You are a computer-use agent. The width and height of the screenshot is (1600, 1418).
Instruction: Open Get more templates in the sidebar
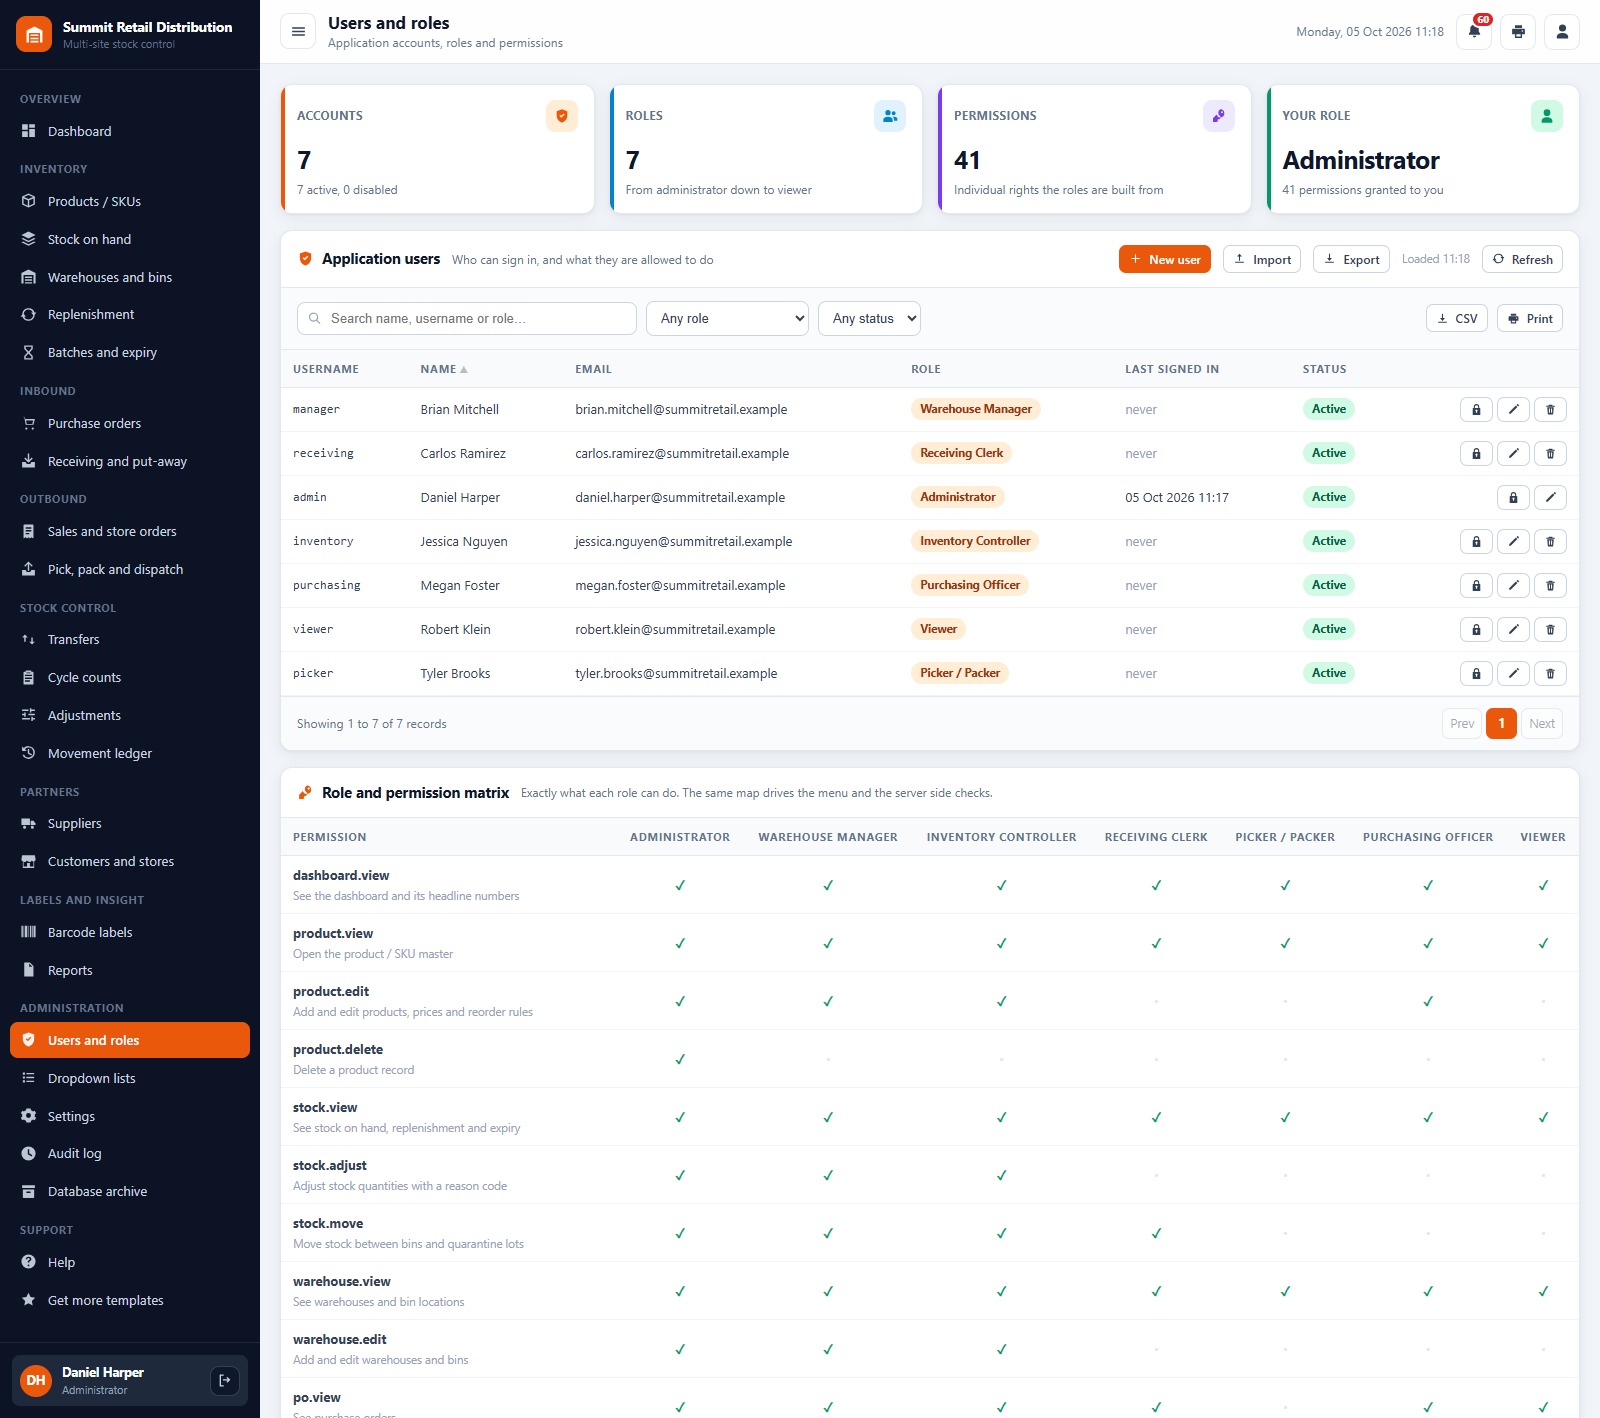130,1300
